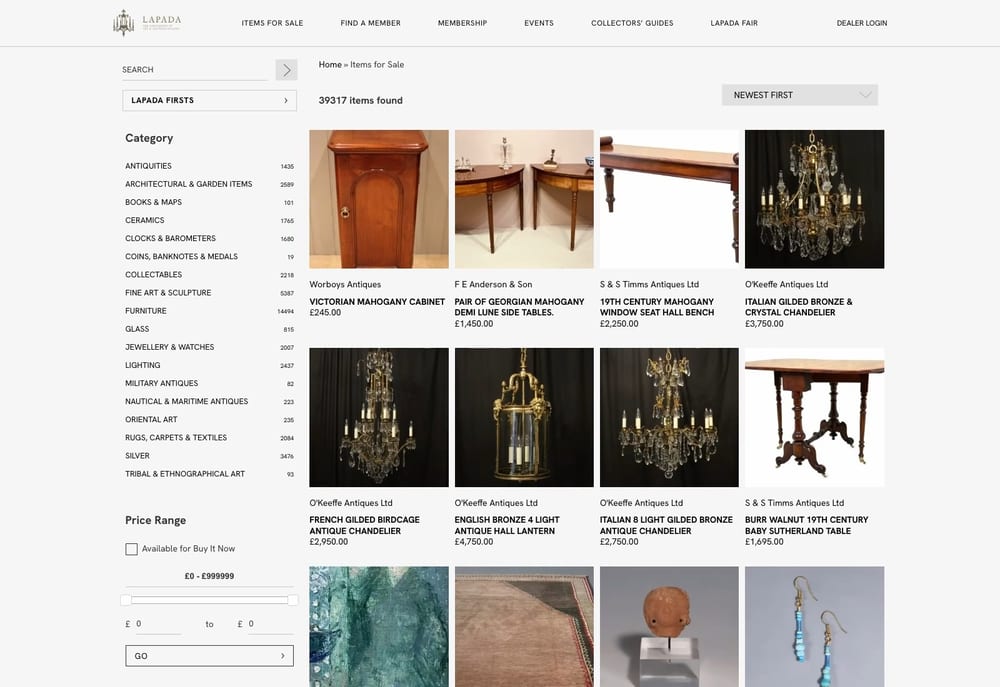Open Items for Sale menu

(x=272, y=23)
